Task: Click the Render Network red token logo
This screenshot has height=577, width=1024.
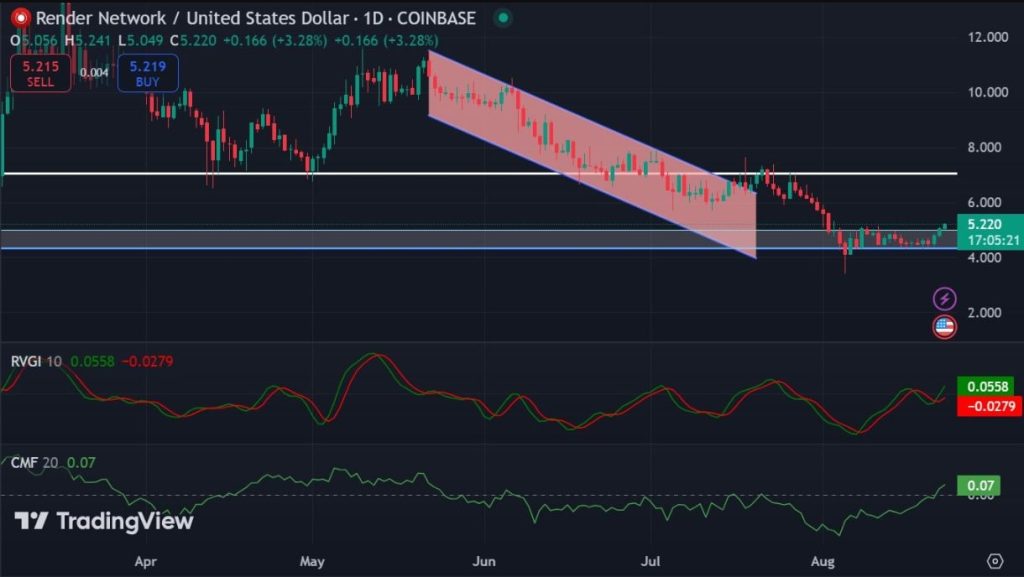Action: [x=20, y=18]
